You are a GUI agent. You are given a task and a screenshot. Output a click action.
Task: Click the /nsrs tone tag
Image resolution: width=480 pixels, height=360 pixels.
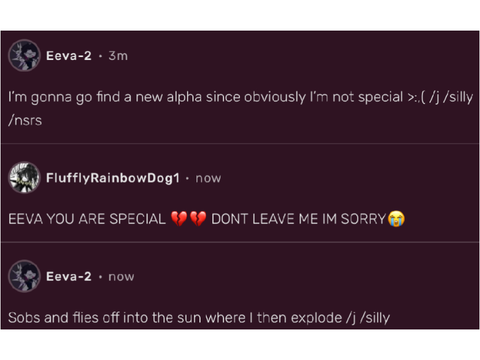click(25, 120)
